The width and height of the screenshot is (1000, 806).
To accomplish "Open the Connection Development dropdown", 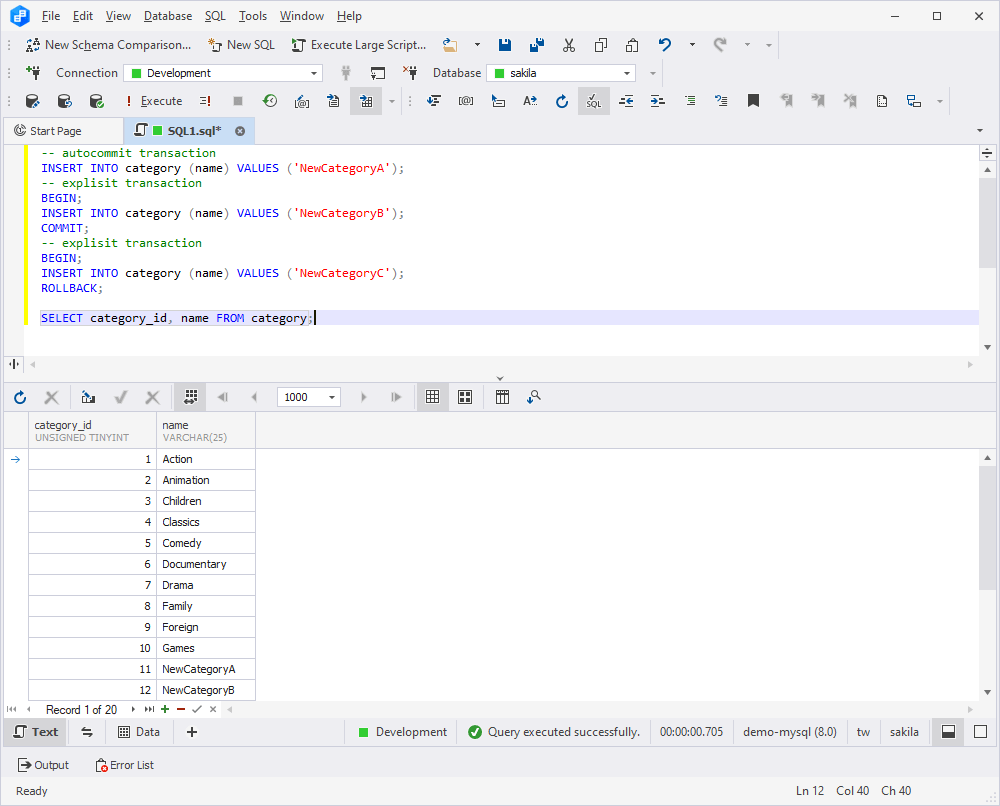I will (223, 73).
